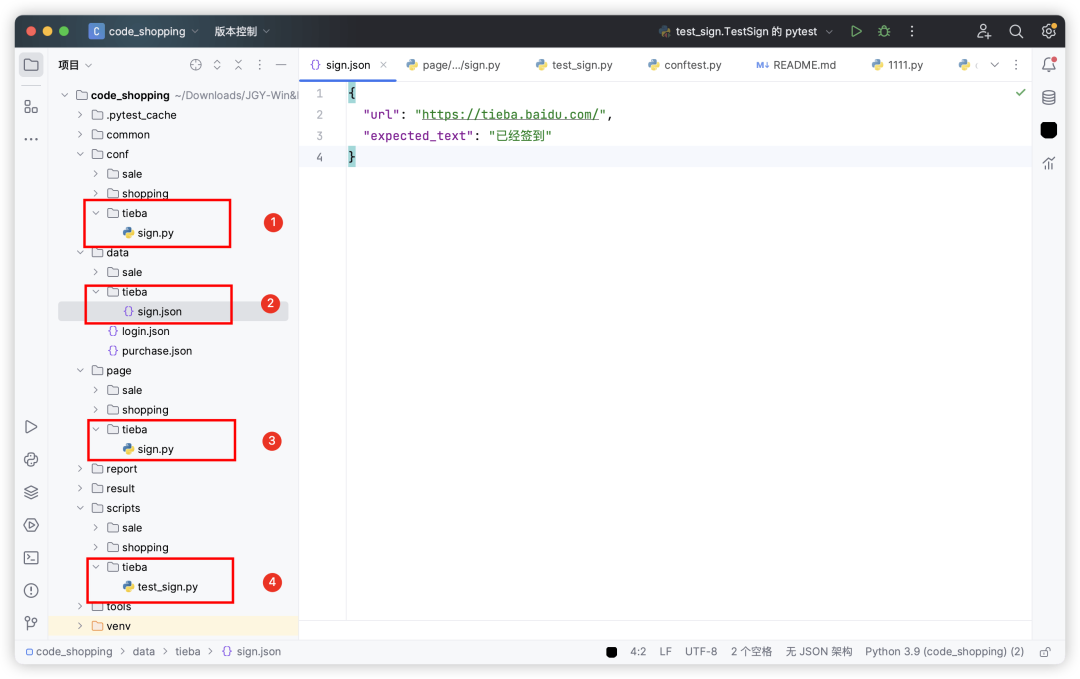The image size is (1080, 679).
Task: Open the Database tool window
Action: click(x=1049, y=98)
